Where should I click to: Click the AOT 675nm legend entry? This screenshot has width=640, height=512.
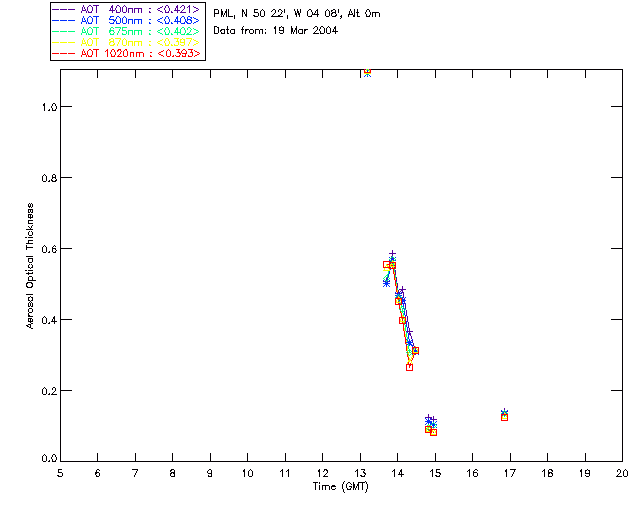pyautogui.click(x=126, y=31)
